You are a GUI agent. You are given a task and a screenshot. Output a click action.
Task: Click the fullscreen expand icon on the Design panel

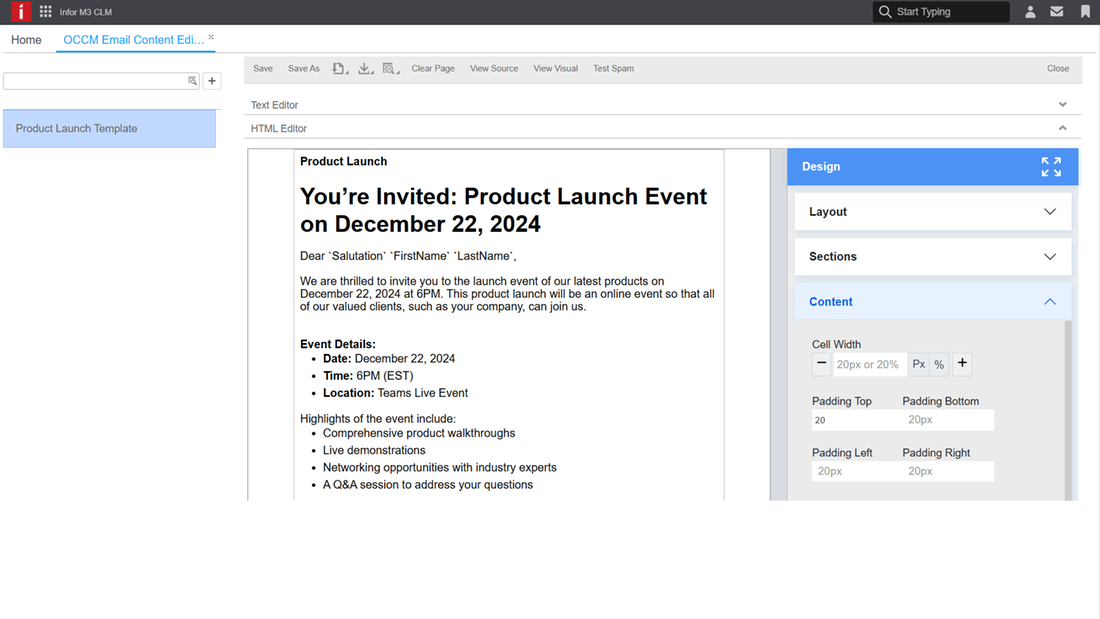1050,166
